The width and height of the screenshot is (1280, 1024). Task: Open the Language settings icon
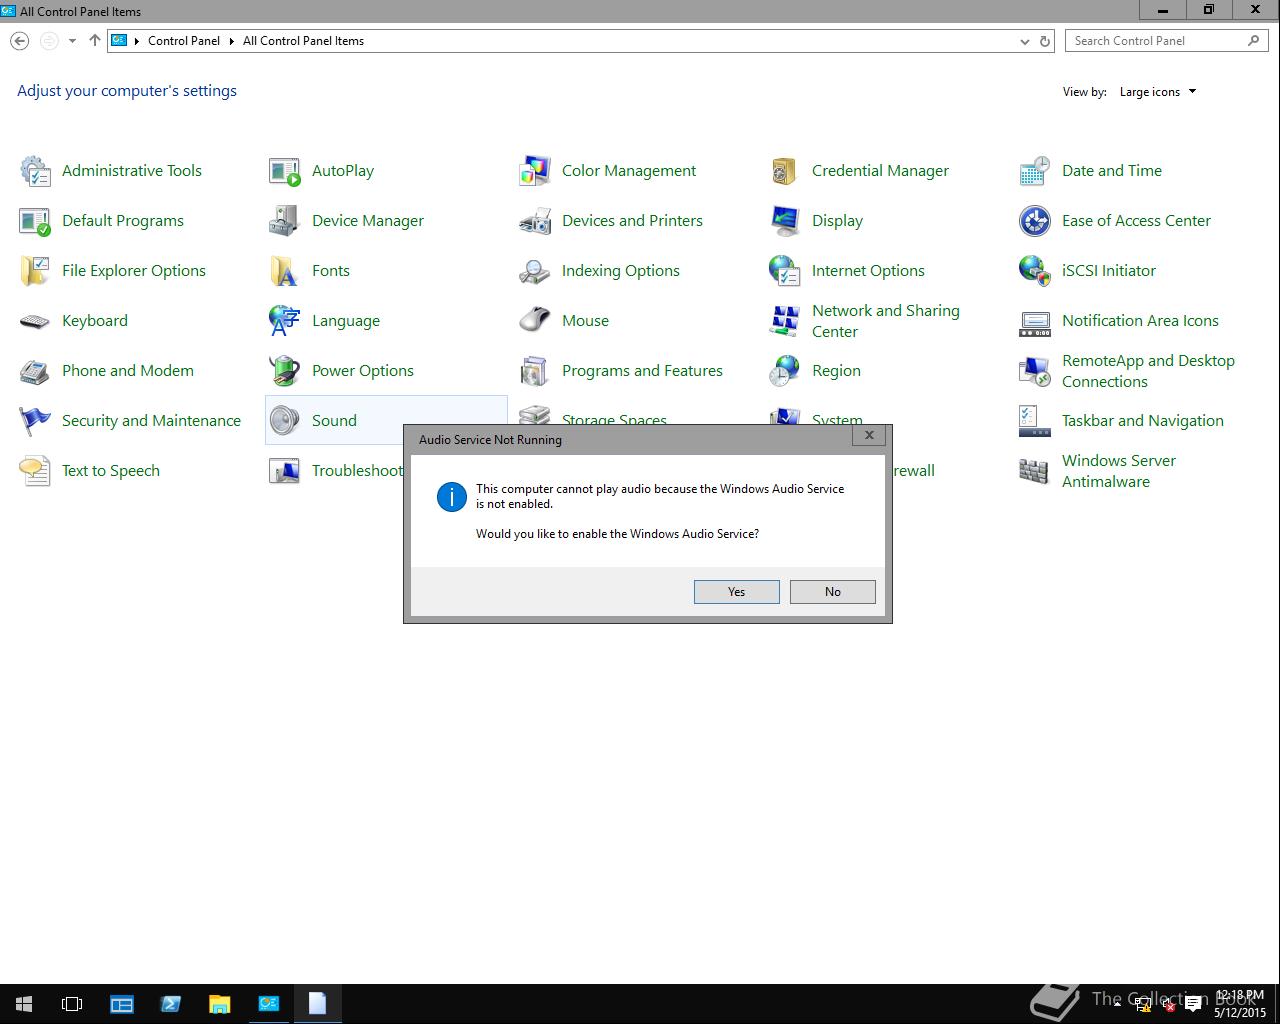(x=285, y=321)
